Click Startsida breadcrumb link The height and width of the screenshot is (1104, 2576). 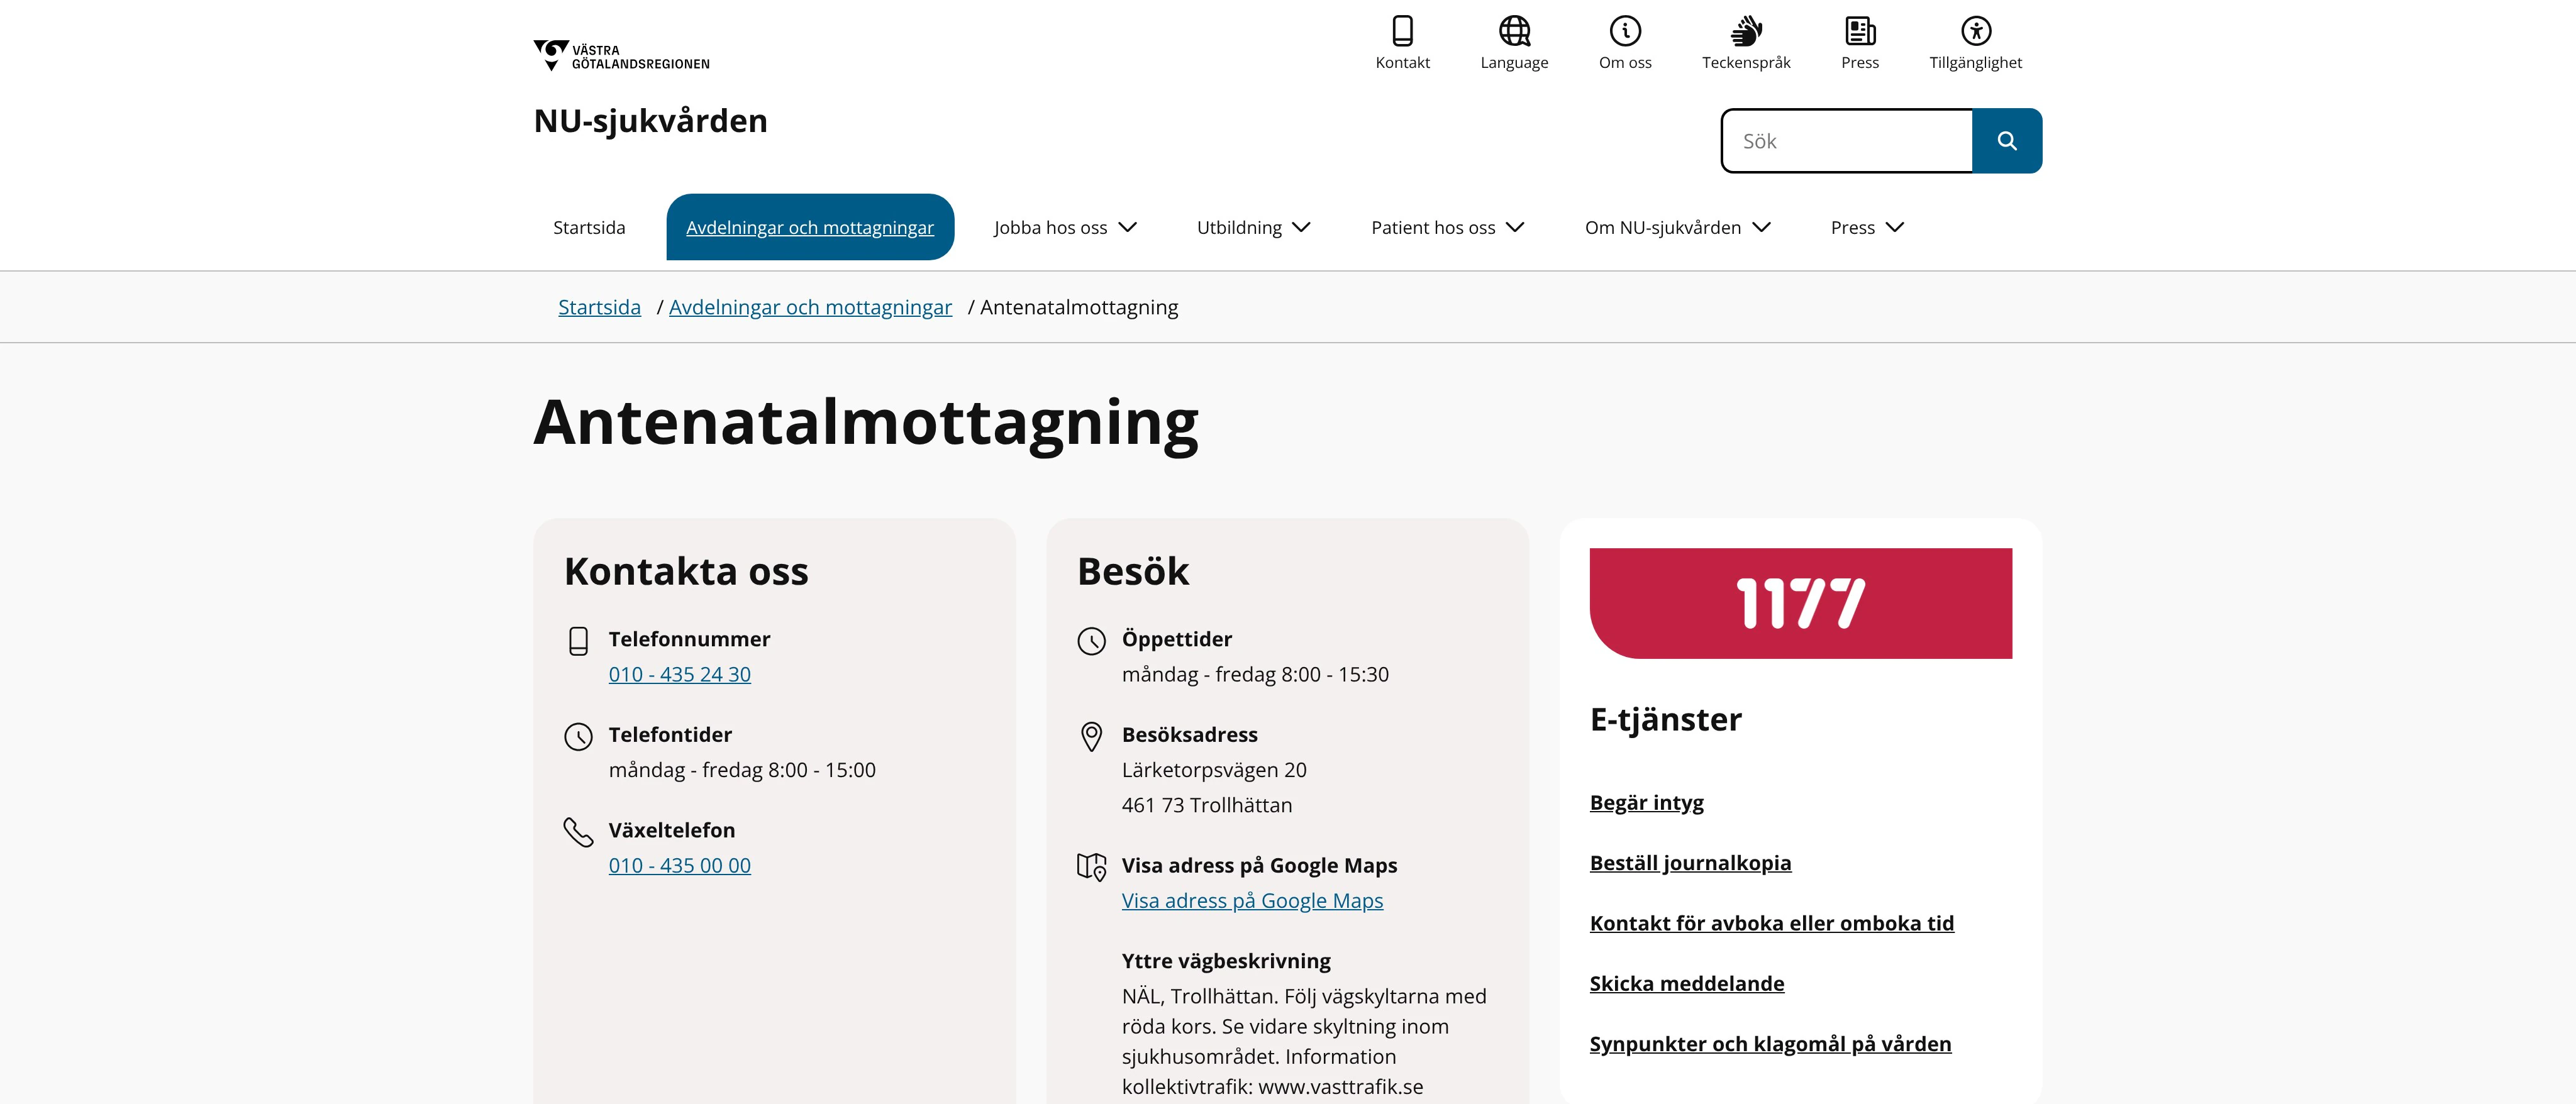tap(599, 308)
